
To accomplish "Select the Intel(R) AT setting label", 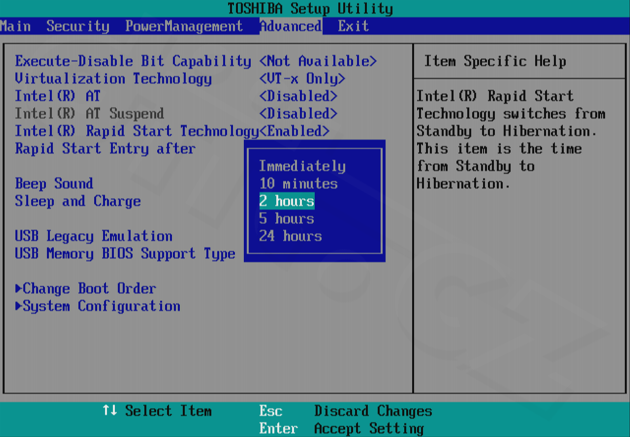I will point(57,96).
